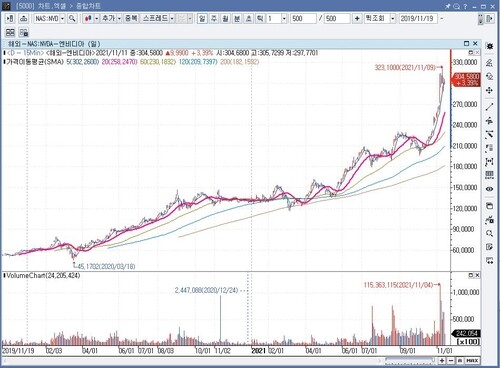This screenshot has width=500, height=368.
Task: Open the interval value 1 dropdown
Action: tap(284, 18)
